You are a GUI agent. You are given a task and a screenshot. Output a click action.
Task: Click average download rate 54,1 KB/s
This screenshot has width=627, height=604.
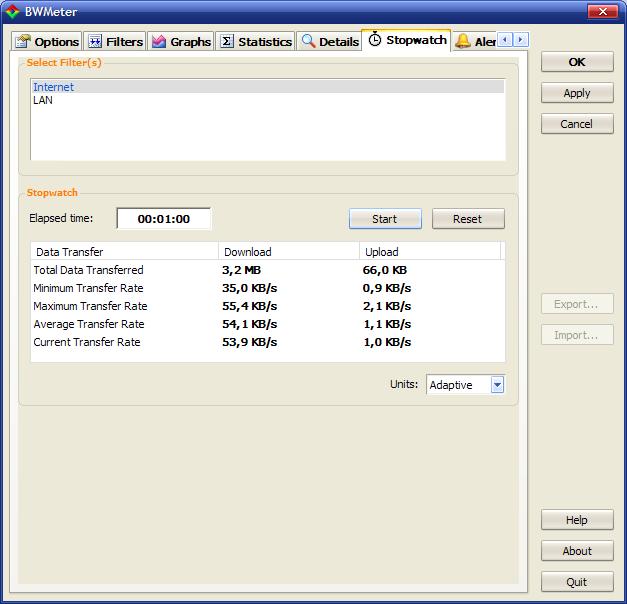[250, 324]
